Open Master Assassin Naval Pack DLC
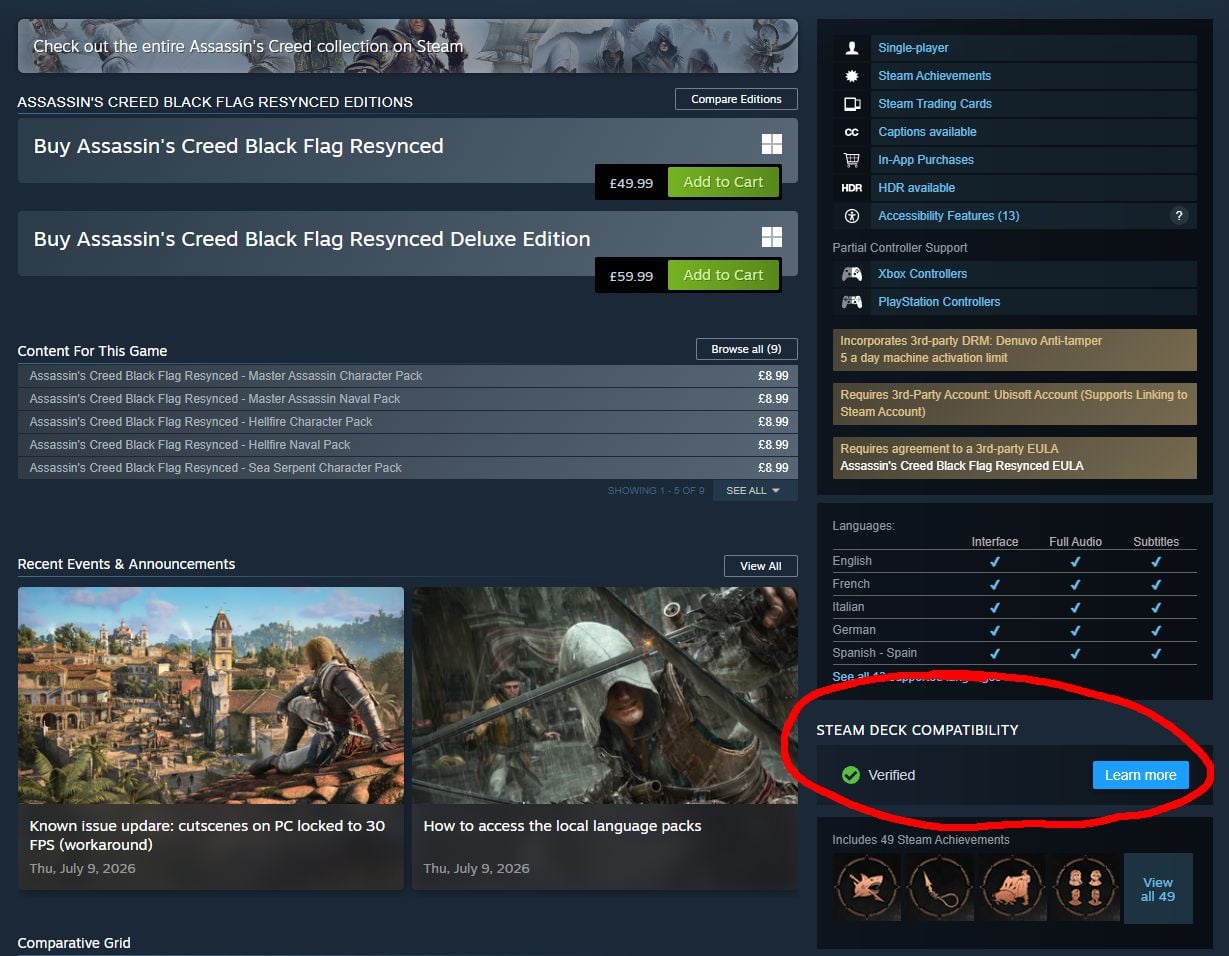Viewport: 1229px width, 956px height. coord(408,399)
